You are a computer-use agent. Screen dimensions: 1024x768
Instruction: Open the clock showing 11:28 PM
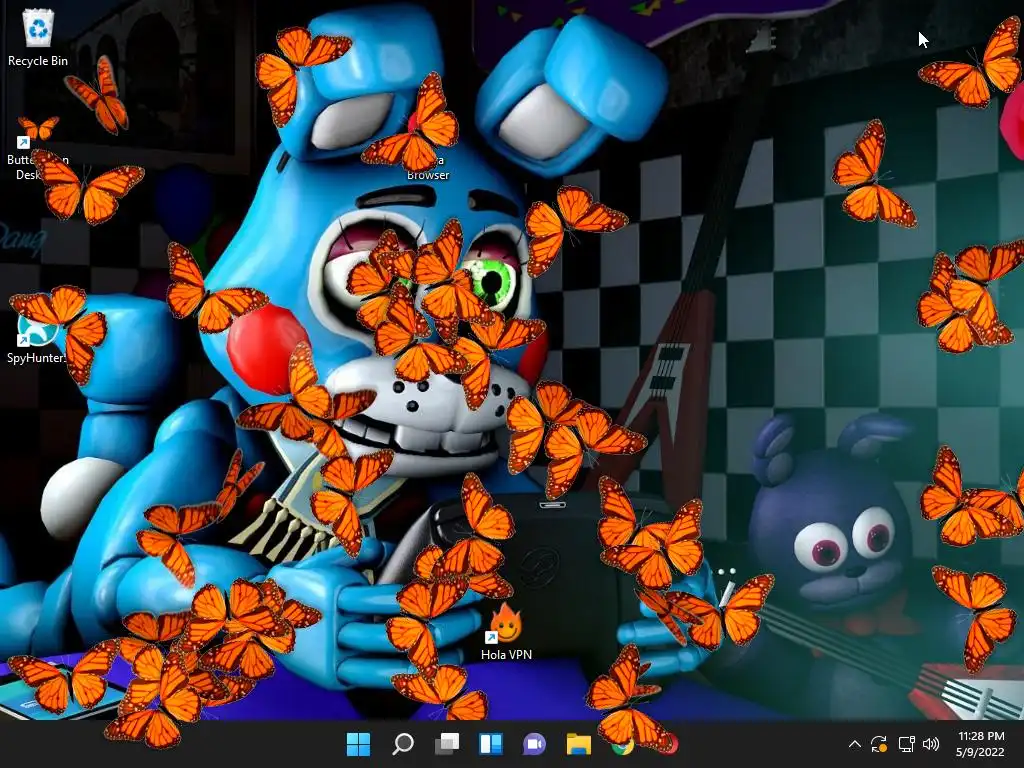coord(980,744)
